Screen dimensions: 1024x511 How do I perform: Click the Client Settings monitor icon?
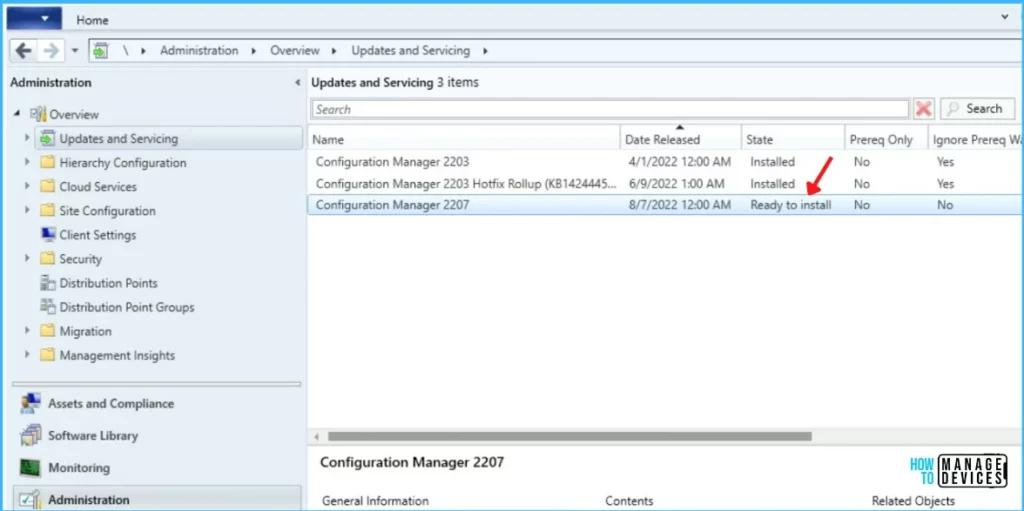[x=48, y=235]
